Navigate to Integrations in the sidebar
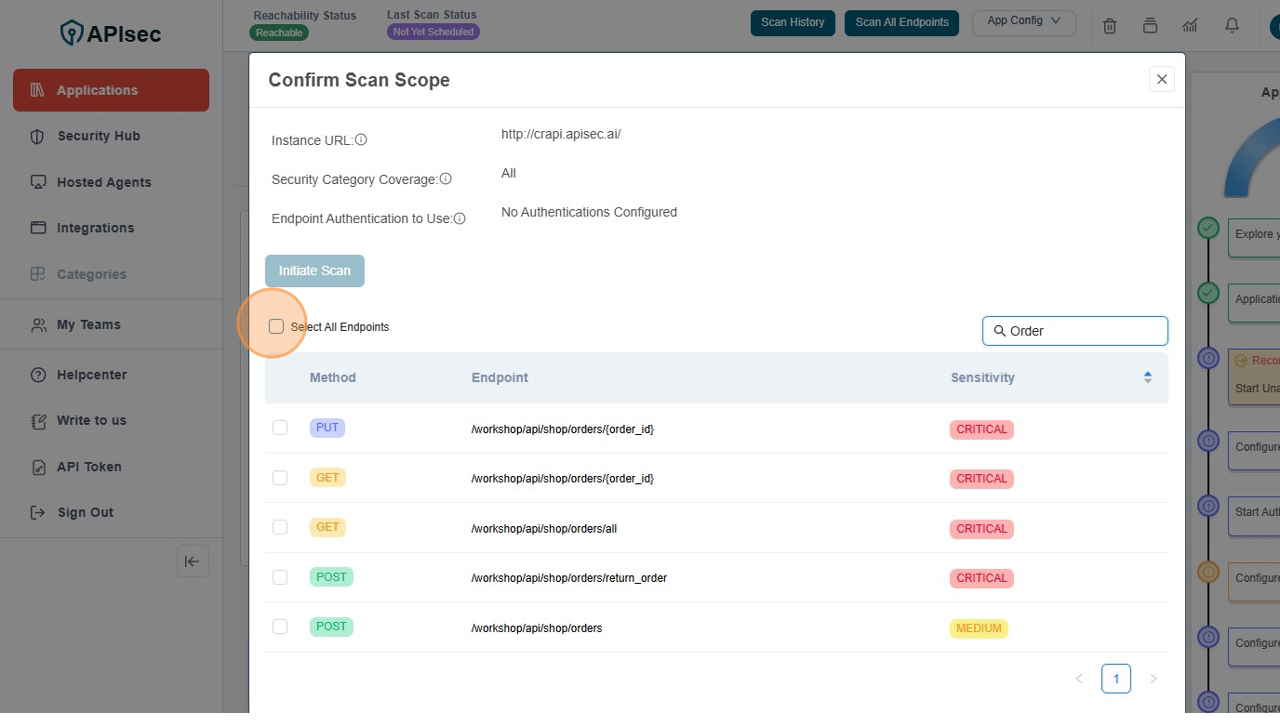 (x=95, y=228)
